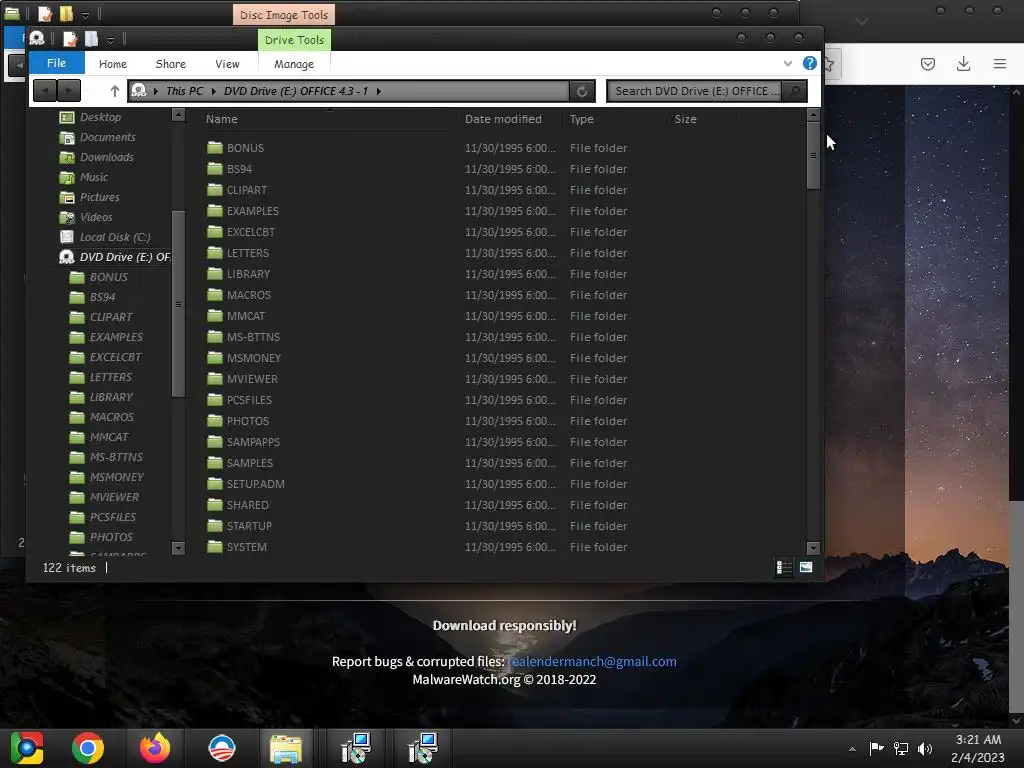Refresh the current folder view
This screenshot has width=1024, height=768.
582,91
